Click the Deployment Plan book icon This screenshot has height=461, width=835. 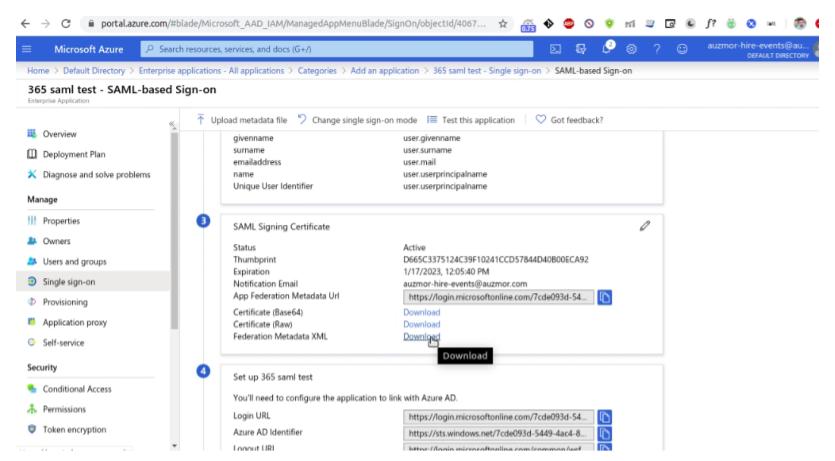(x=32, y=154)
